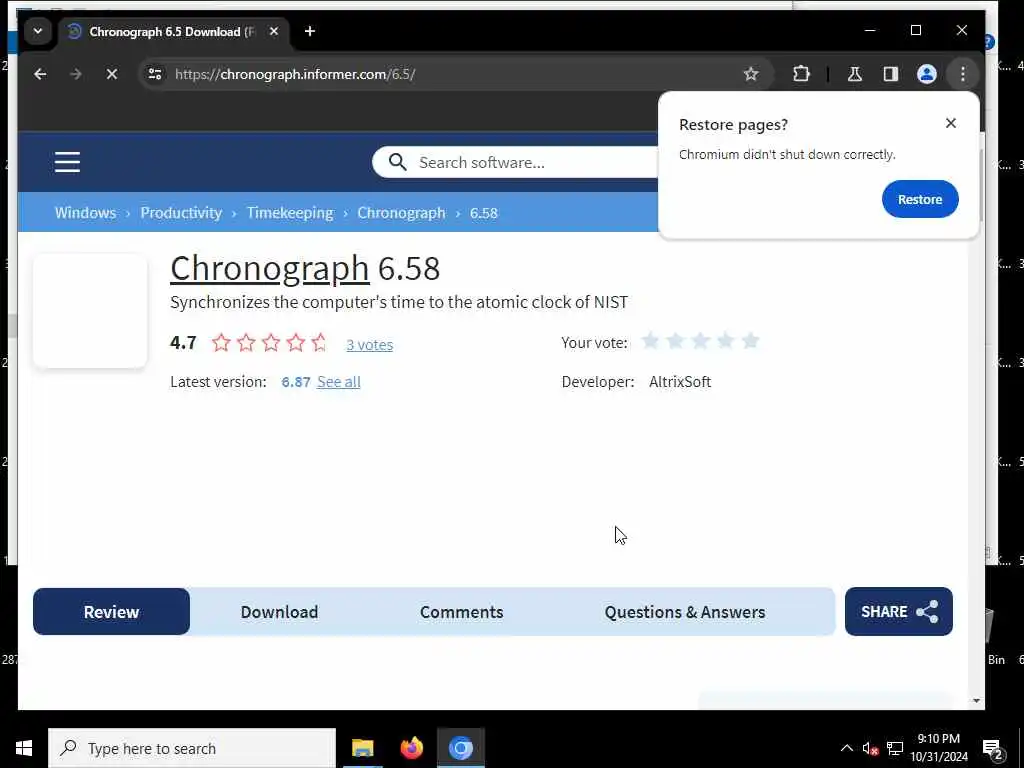Open the Extensions puzzle icon
The image size is (1024, 768).
pyautogui.click(x=801, y=74)
